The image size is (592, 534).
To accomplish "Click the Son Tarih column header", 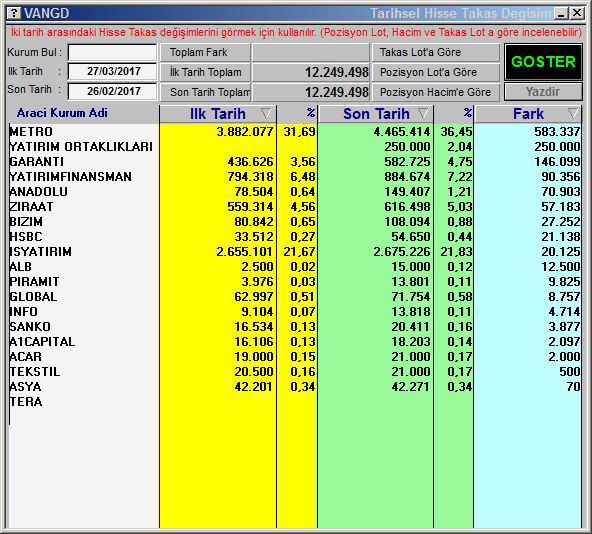I will click(x=376, y=114).
